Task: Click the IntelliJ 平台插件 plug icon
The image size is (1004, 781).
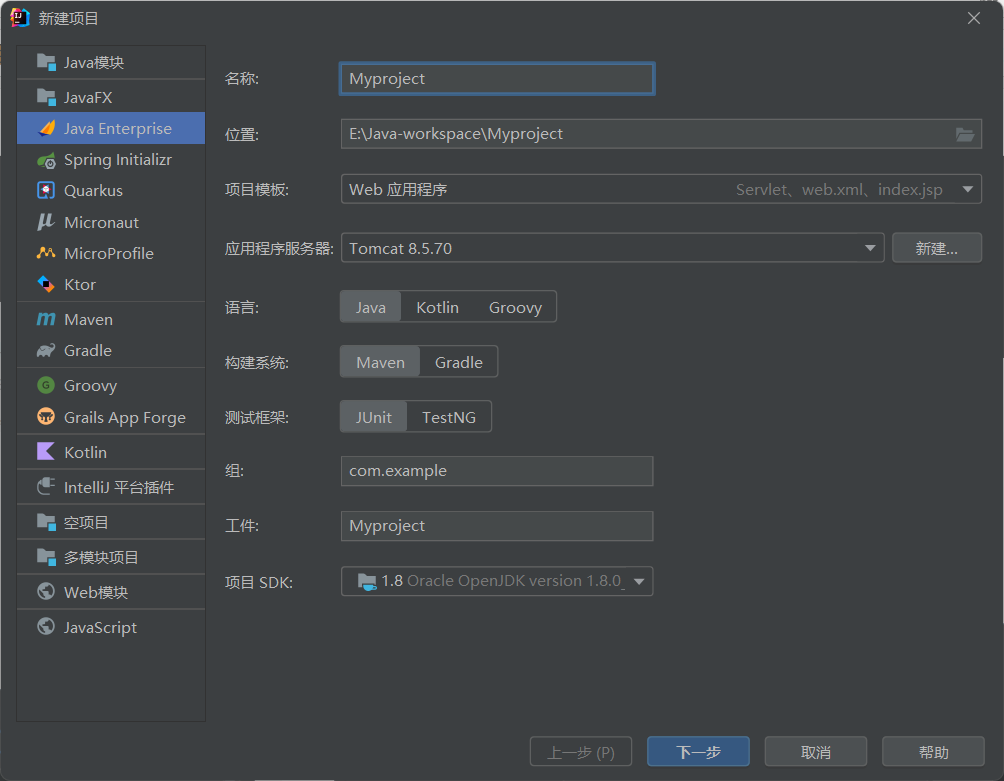Action: [x=46, y=487]
